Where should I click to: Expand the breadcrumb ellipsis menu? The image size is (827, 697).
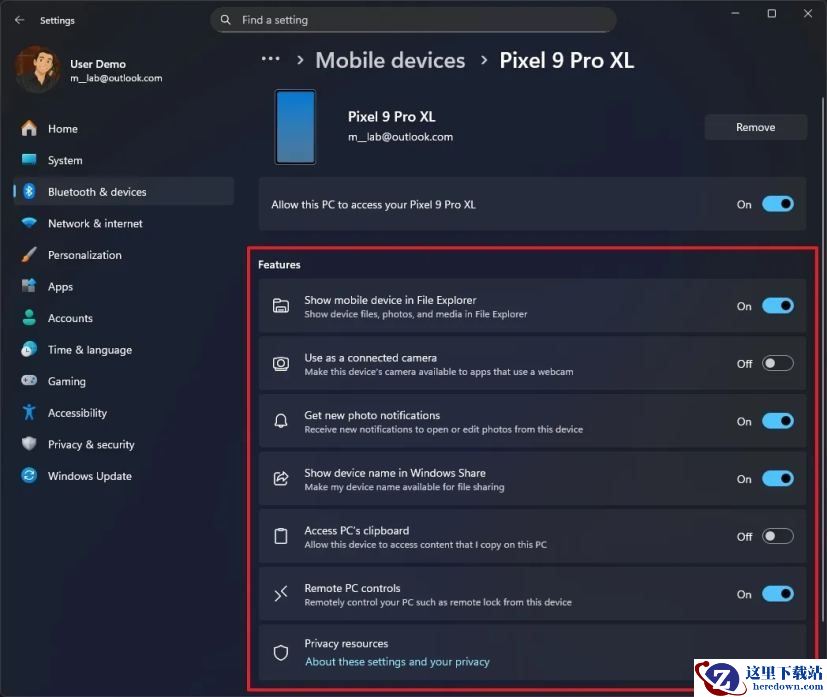tap(271, 59)
